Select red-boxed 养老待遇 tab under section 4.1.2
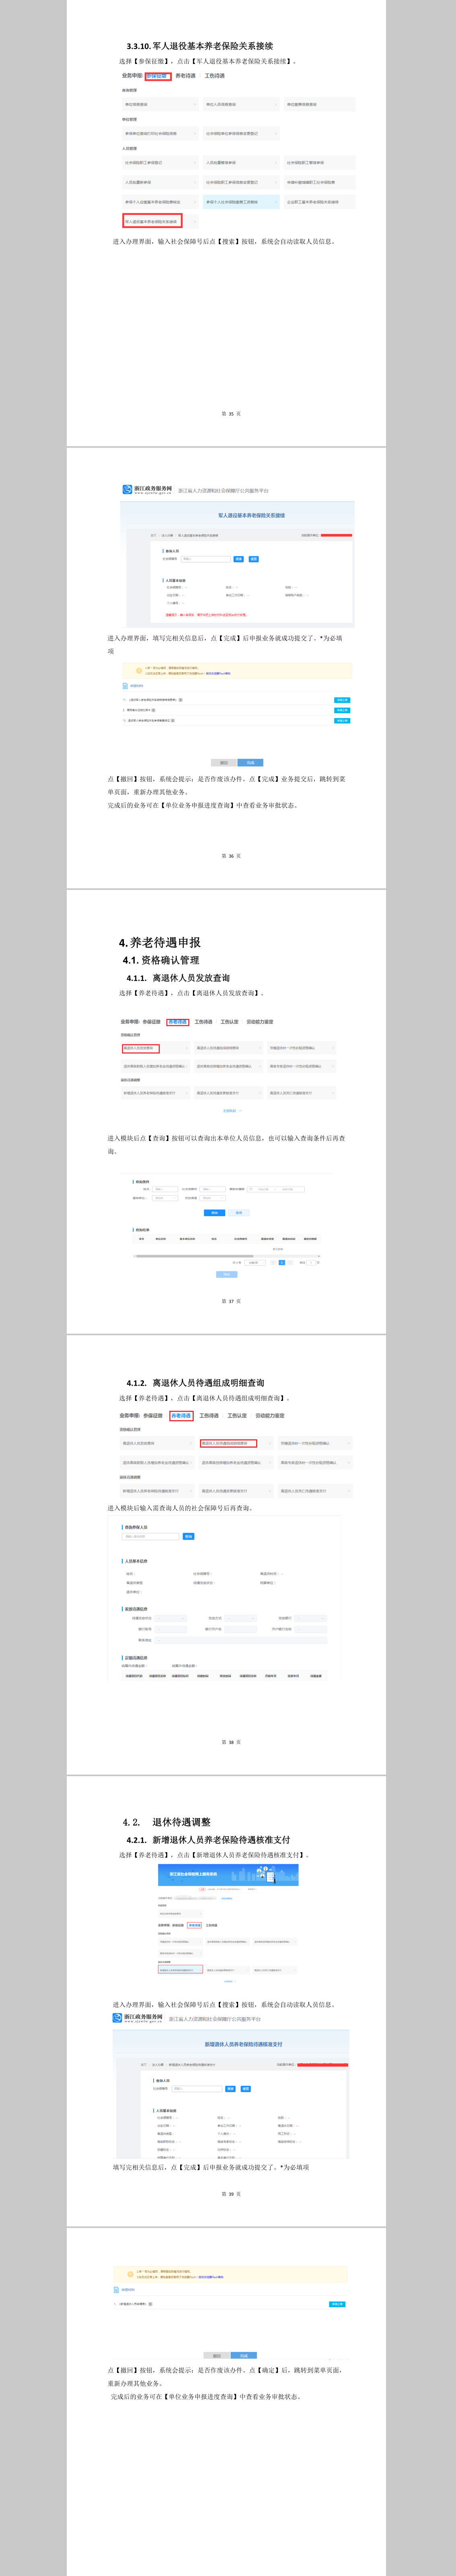The height and width of the screenshot is (2576, 456). click(181, 1416)
